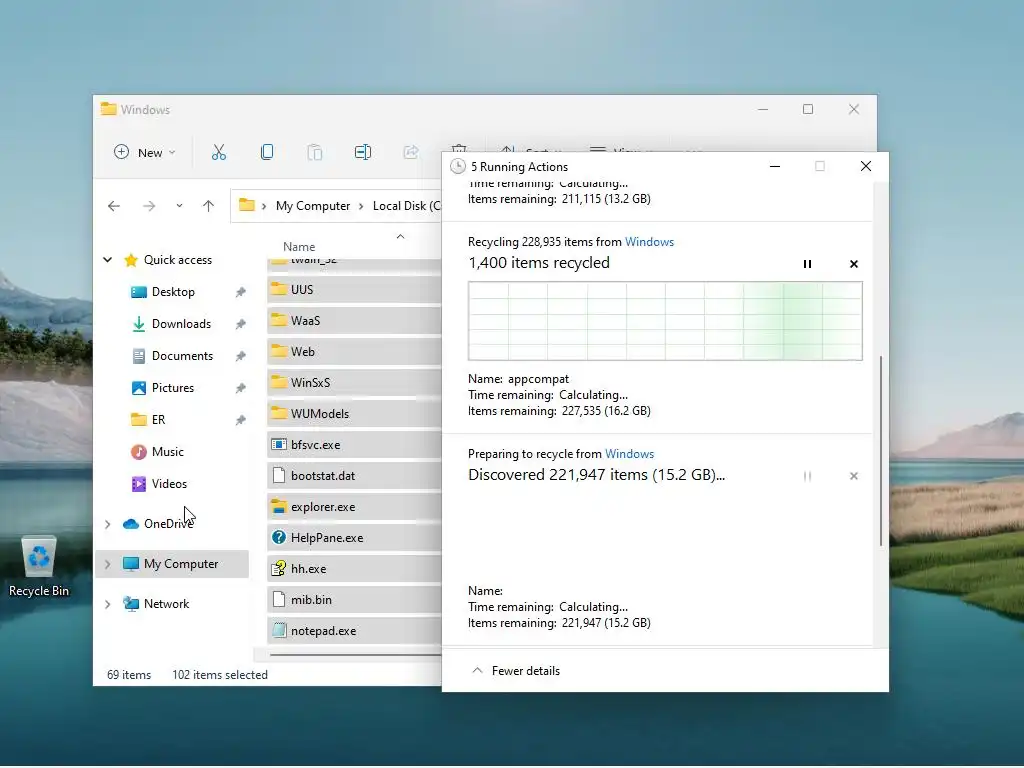Go up one folder level arrow

click(x=208, y=206)
